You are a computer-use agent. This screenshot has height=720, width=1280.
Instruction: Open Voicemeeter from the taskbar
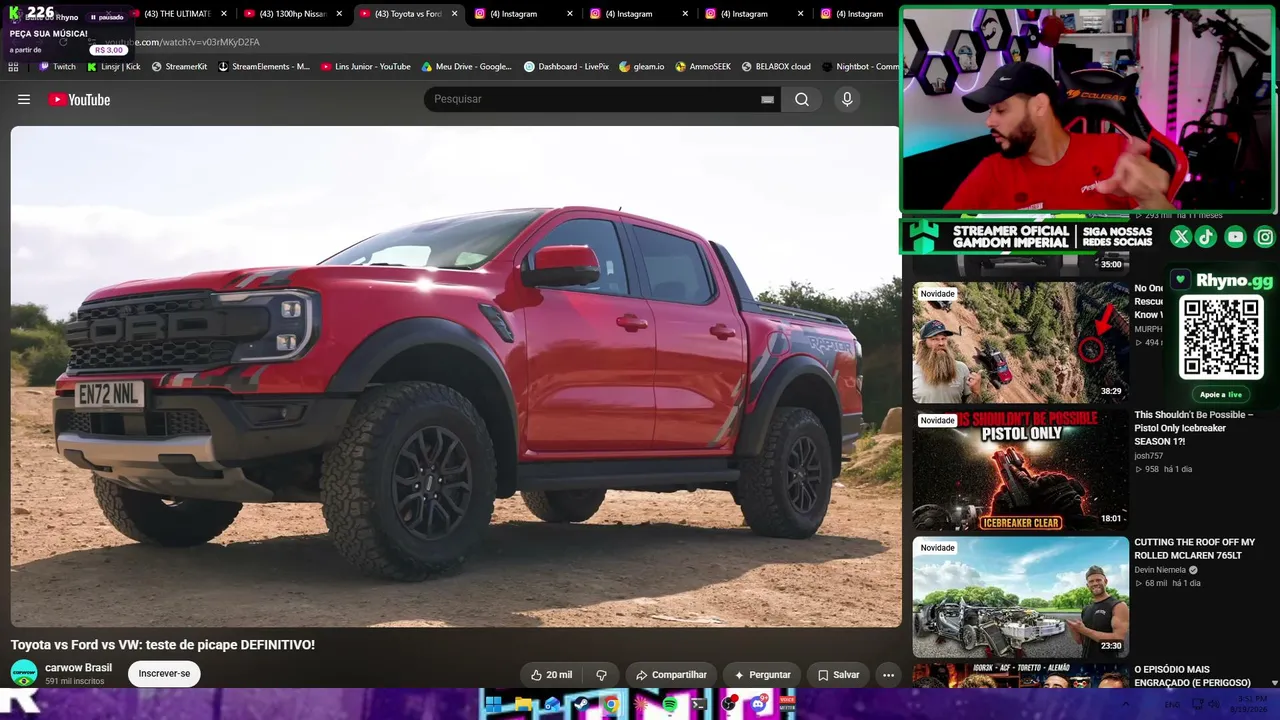(x=787, y=705)
